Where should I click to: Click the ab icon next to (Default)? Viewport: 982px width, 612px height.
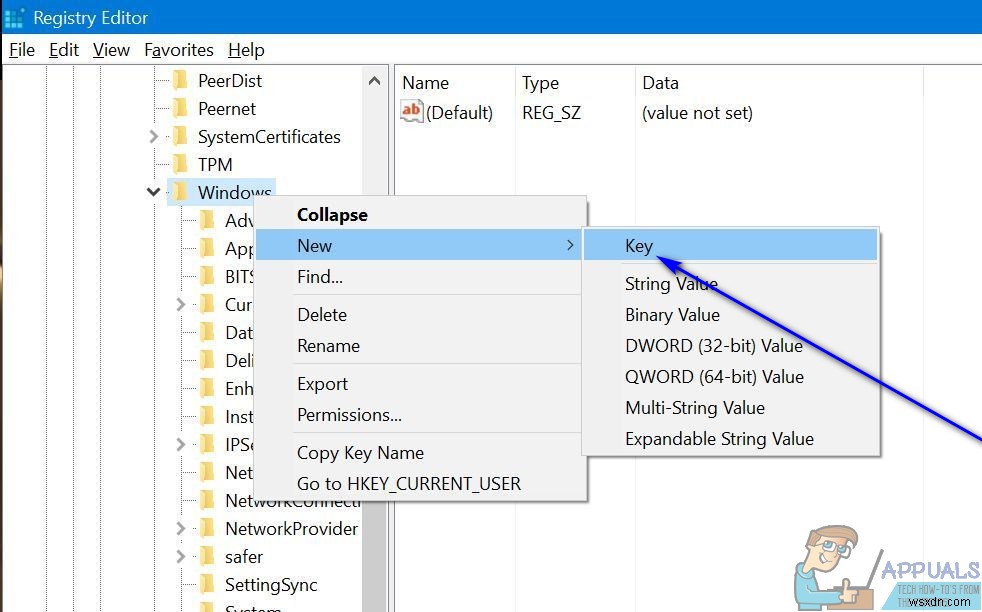(411, 112)
